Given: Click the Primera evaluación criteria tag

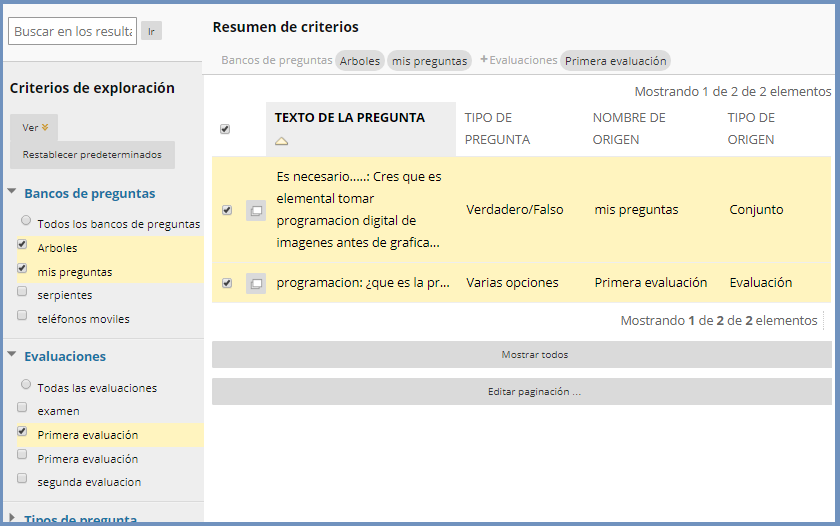Looking at the screenshot, I should tap(615, 61).
